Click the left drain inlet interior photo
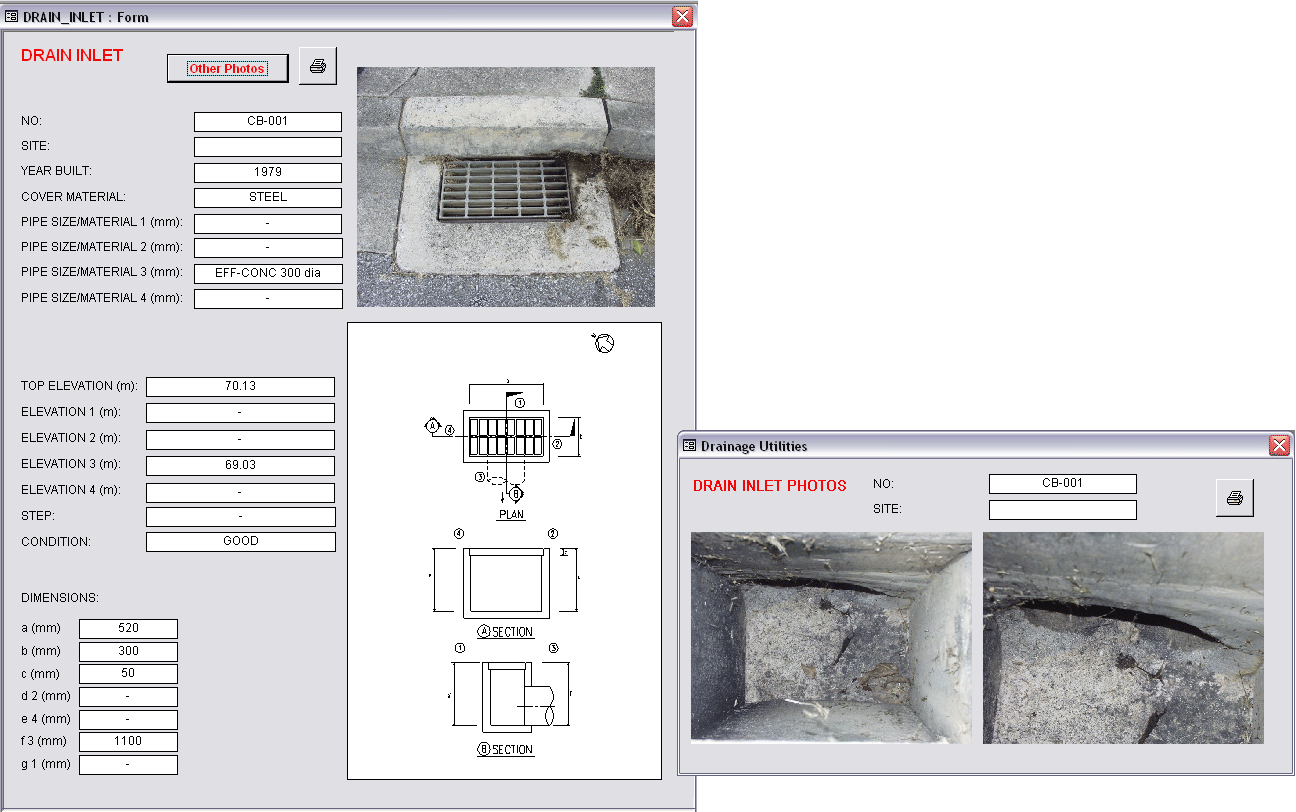Screen dimensions: 1296x812 [830, 637]
